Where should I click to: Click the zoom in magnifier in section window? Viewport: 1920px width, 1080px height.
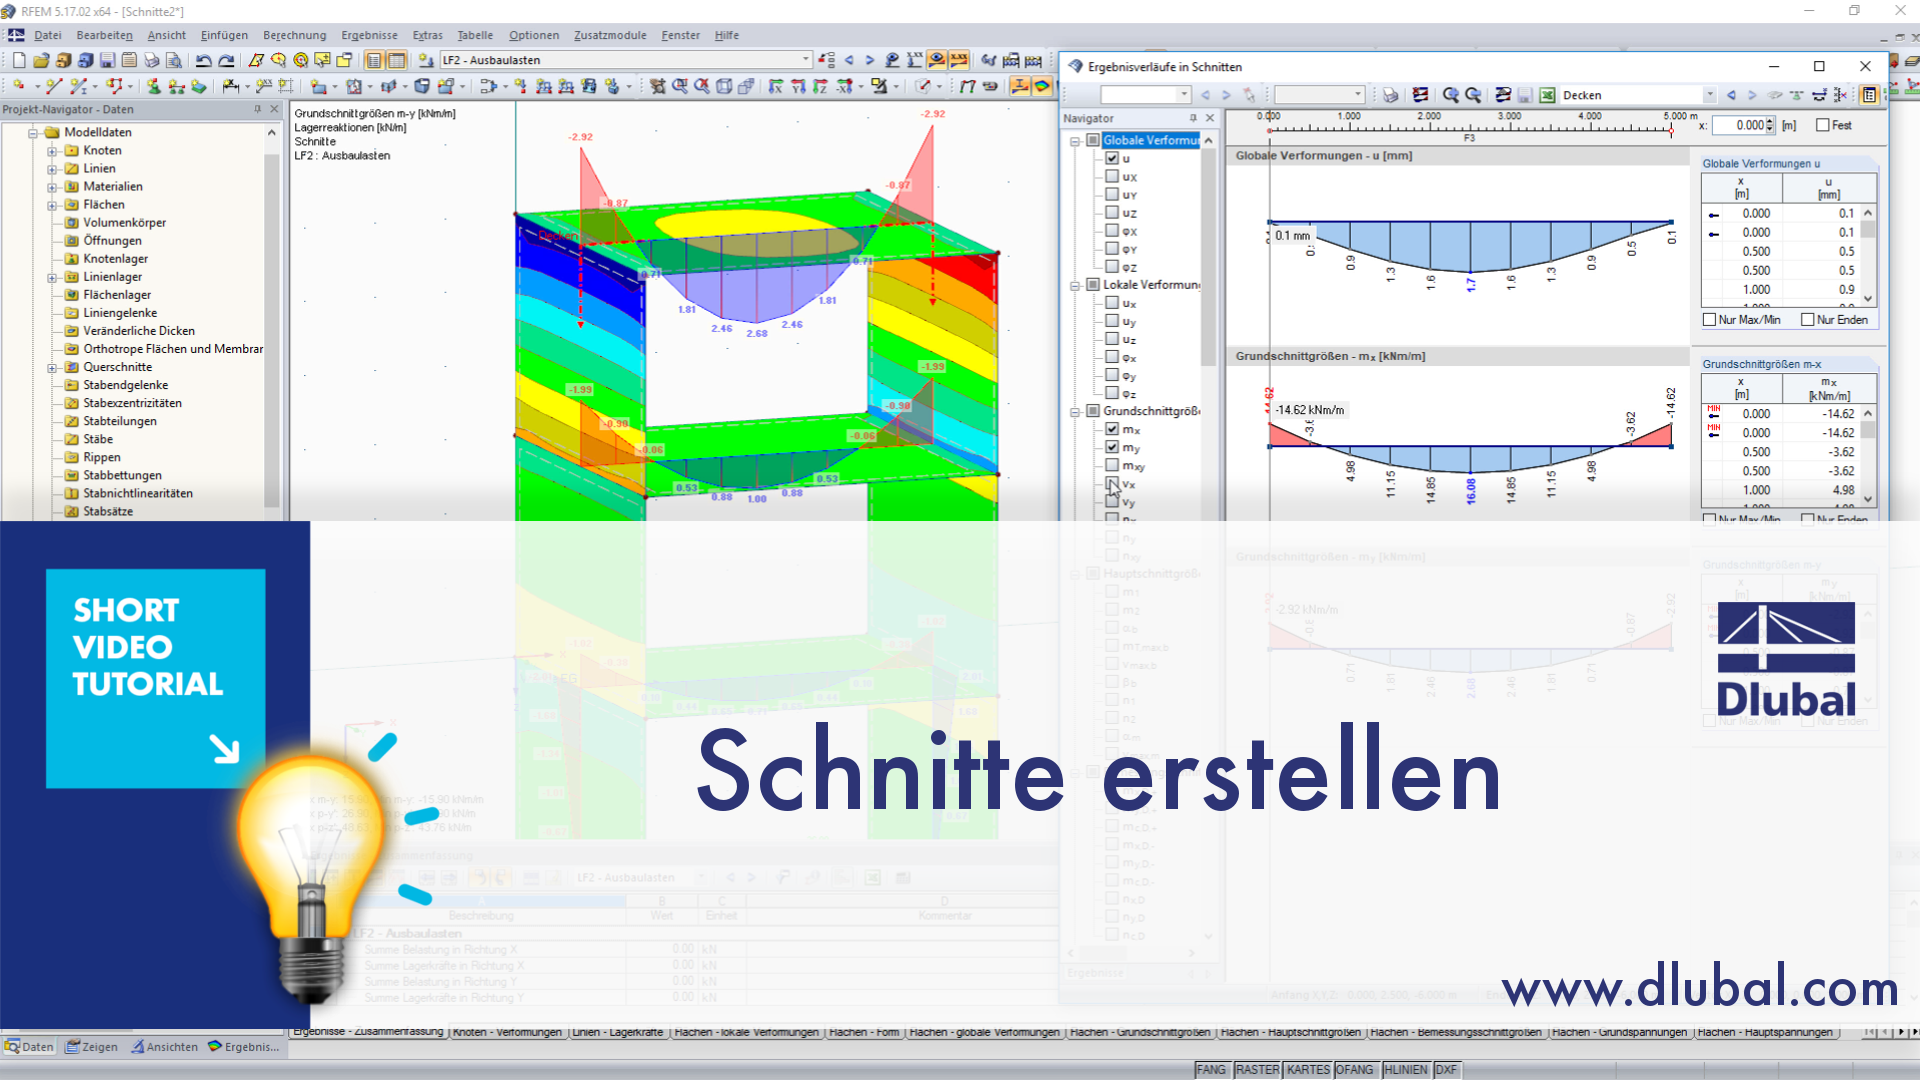coord(1451,95)
